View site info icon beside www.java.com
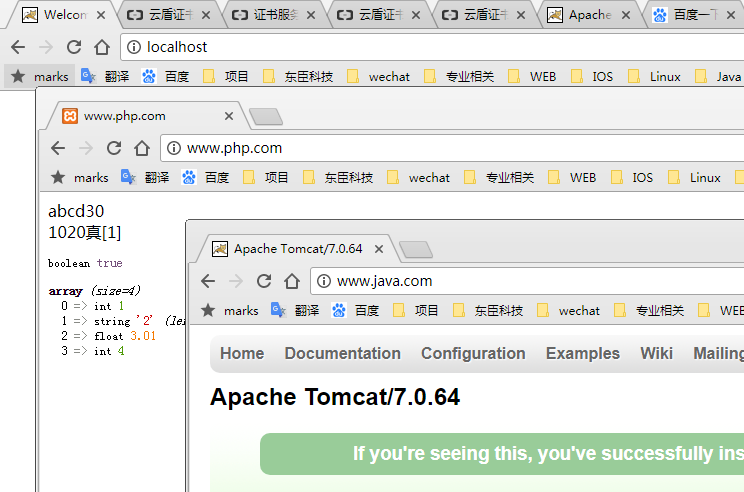Viewport: 744px width, 492px height. 324,281
